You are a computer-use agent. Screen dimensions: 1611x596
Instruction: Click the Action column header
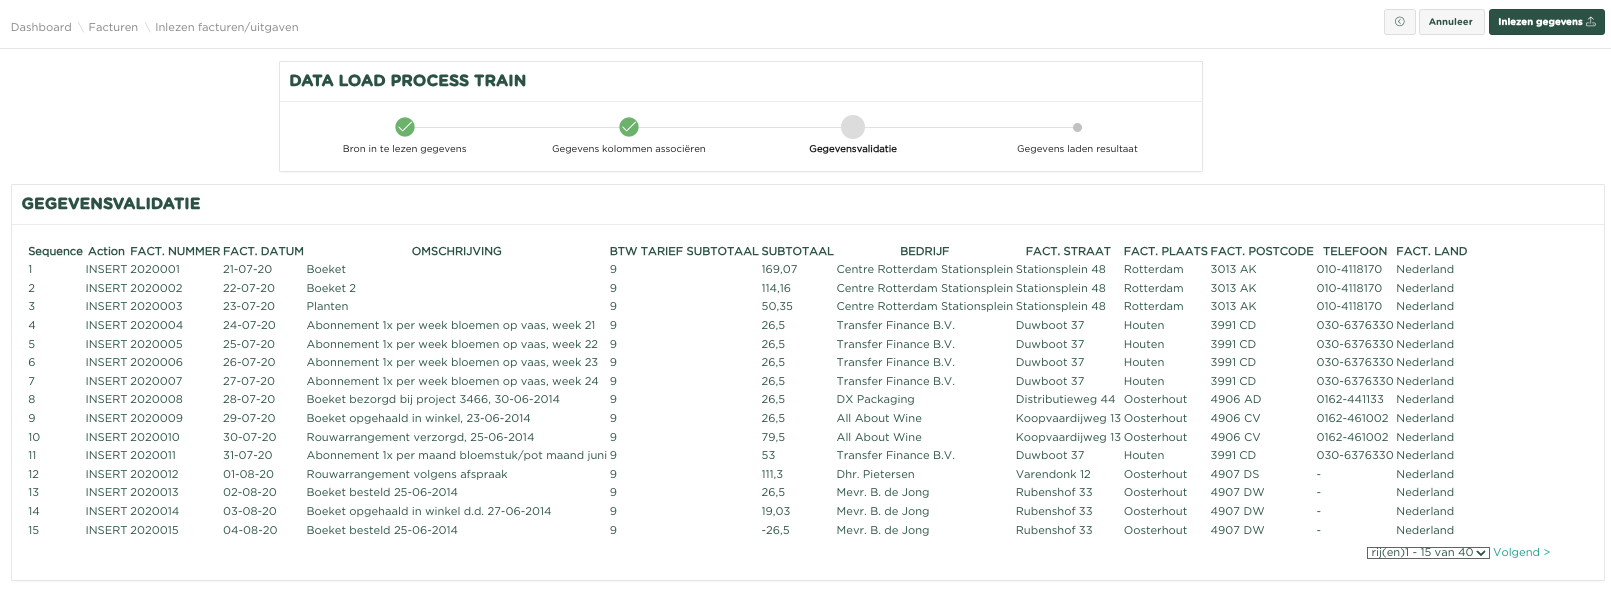pyautogui.click(x=106, y=251)
